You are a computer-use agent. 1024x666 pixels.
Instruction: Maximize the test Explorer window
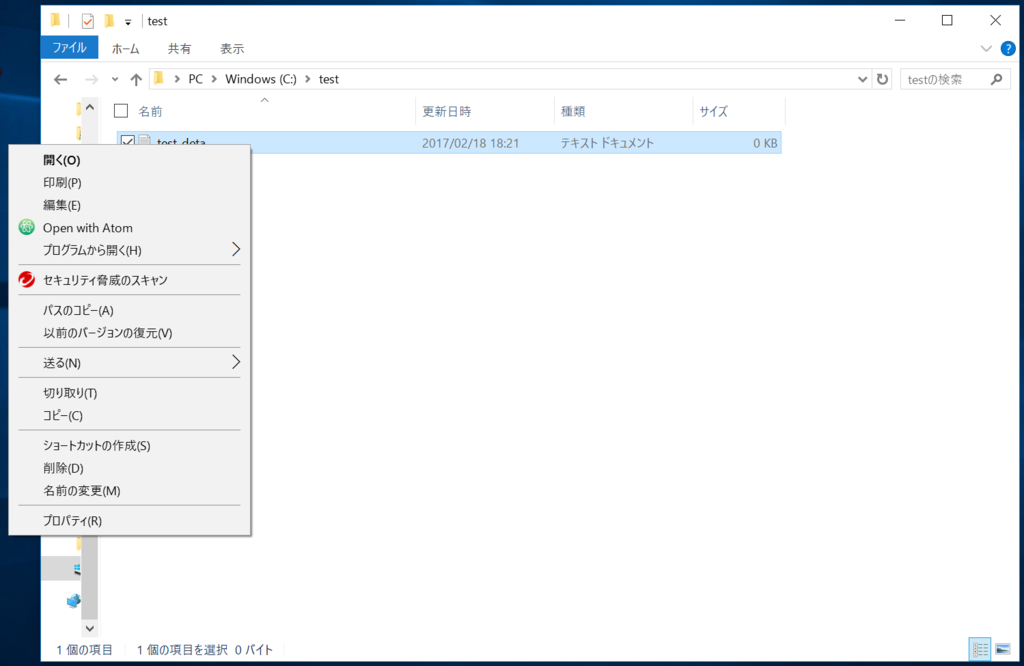click(947, 21)
